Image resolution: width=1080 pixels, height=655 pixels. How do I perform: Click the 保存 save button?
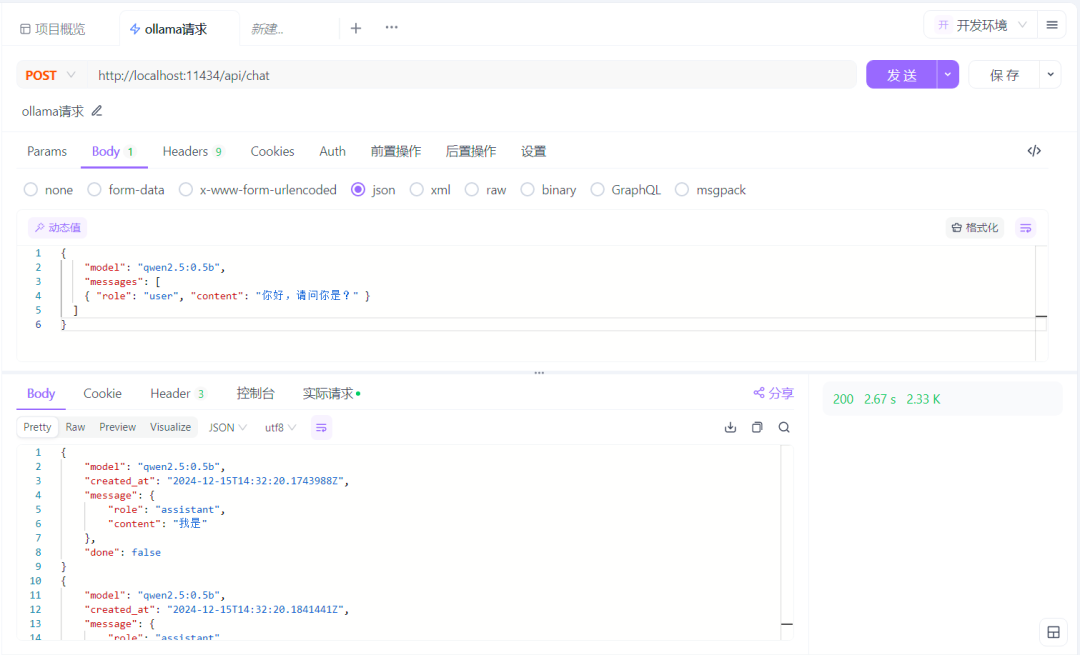point(1004,75)
